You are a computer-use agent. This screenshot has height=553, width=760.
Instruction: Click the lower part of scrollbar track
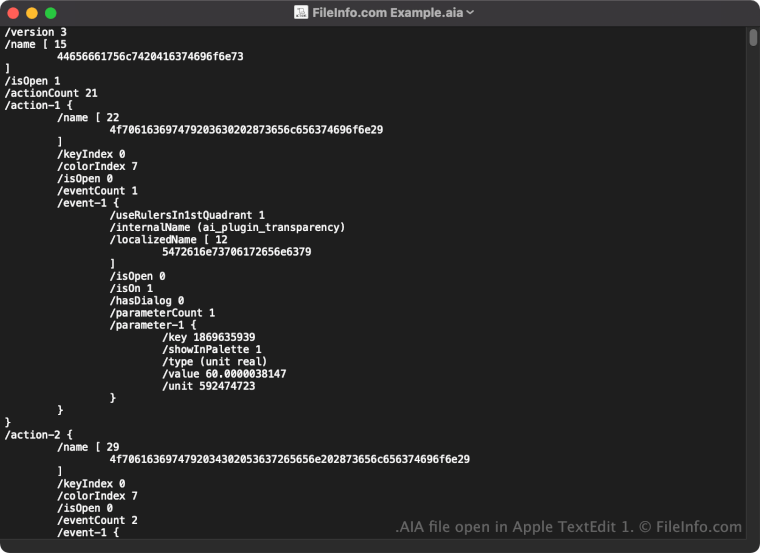753,400
